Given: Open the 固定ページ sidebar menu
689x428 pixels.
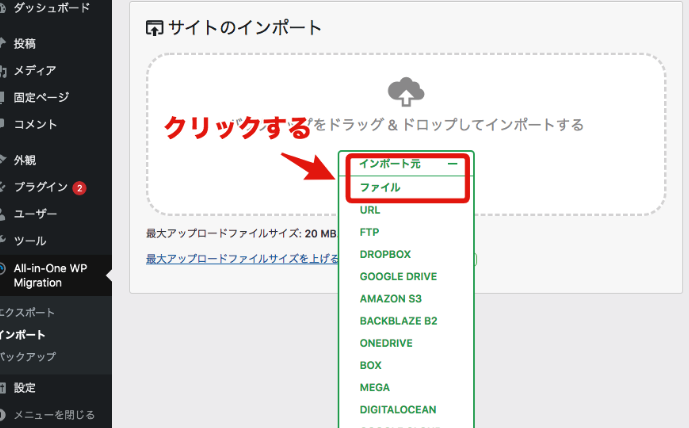Looking at the screenshot, I should tap(41, 97).
